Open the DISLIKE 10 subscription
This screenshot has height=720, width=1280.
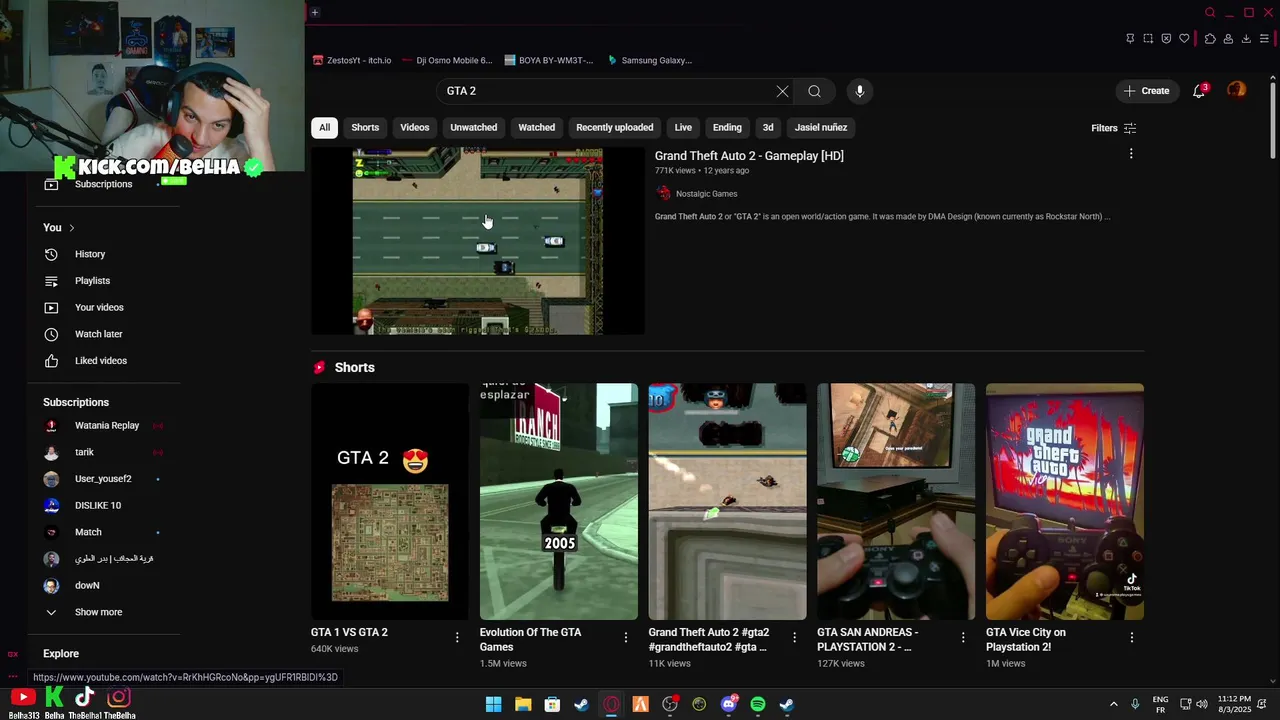98,506
